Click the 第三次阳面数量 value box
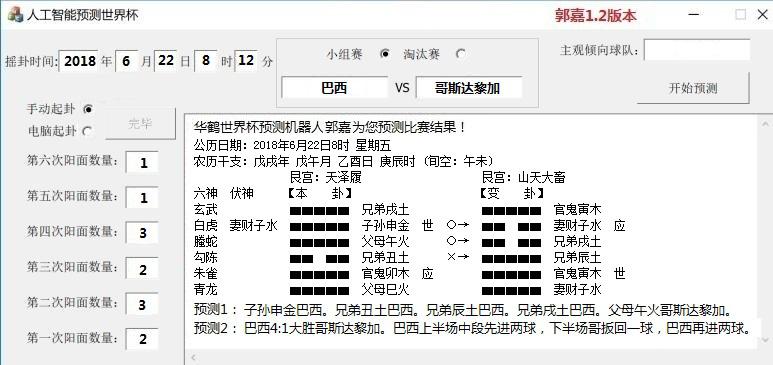 point(142,269)
